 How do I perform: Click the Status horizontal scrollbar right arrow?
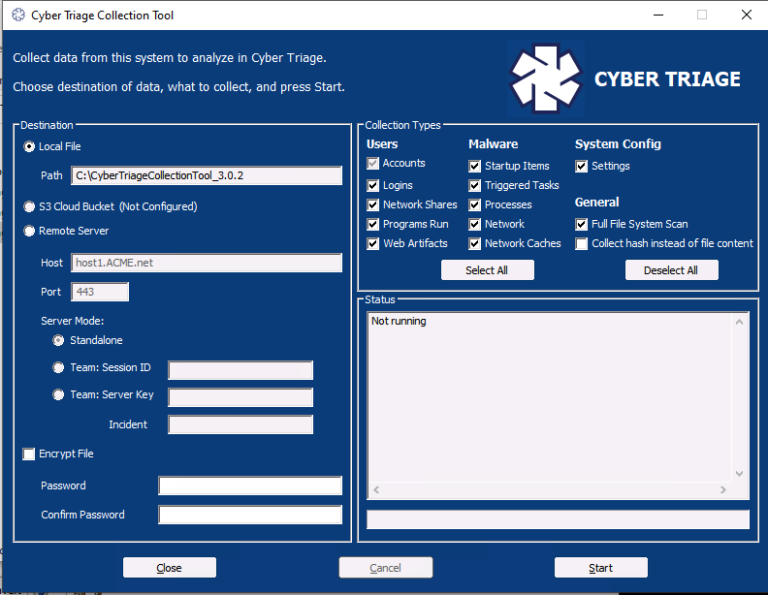pyautogui.click(x=722, y=491)
